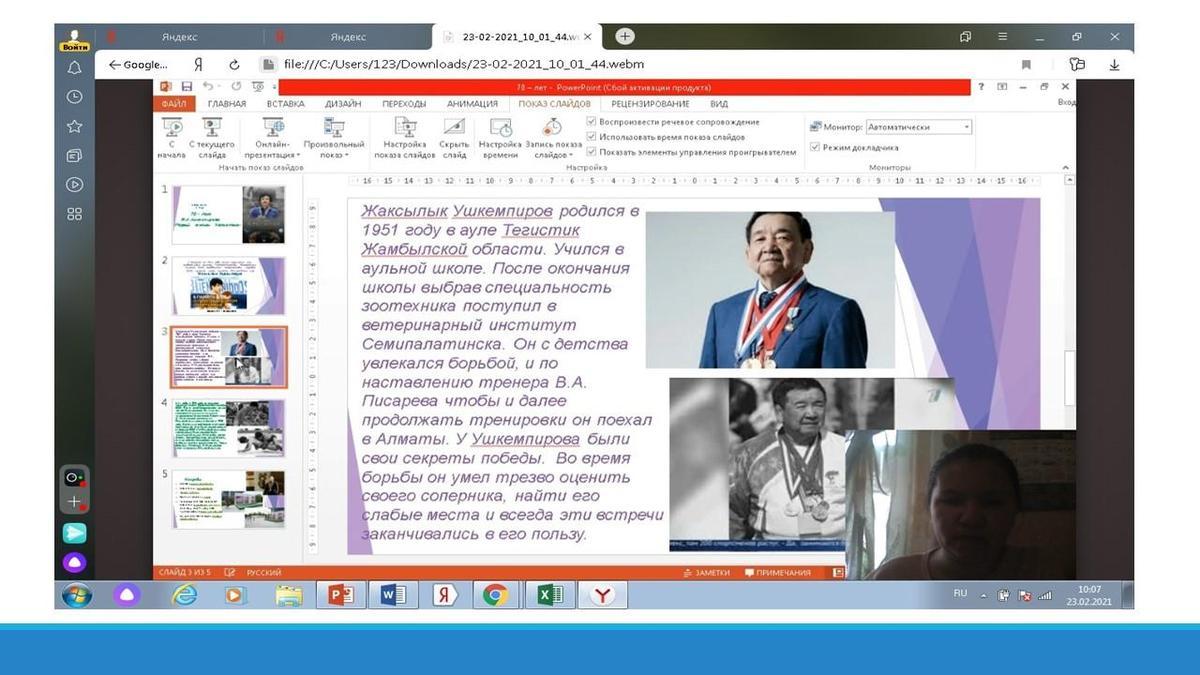The height and width of the screenshot is (675, 1200).
Task: Open Настройка времени rehearsal timing icon
Action: 500,128
